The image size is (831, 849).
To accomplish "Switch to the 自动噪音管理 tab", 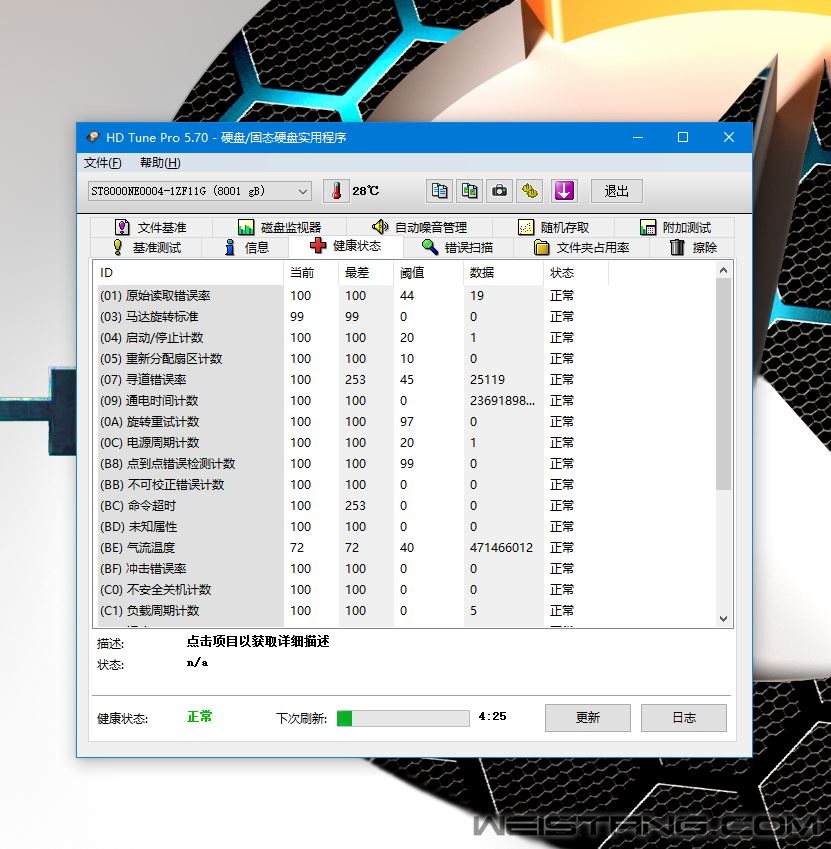I will pyautogui.click(x=420, y=227).
